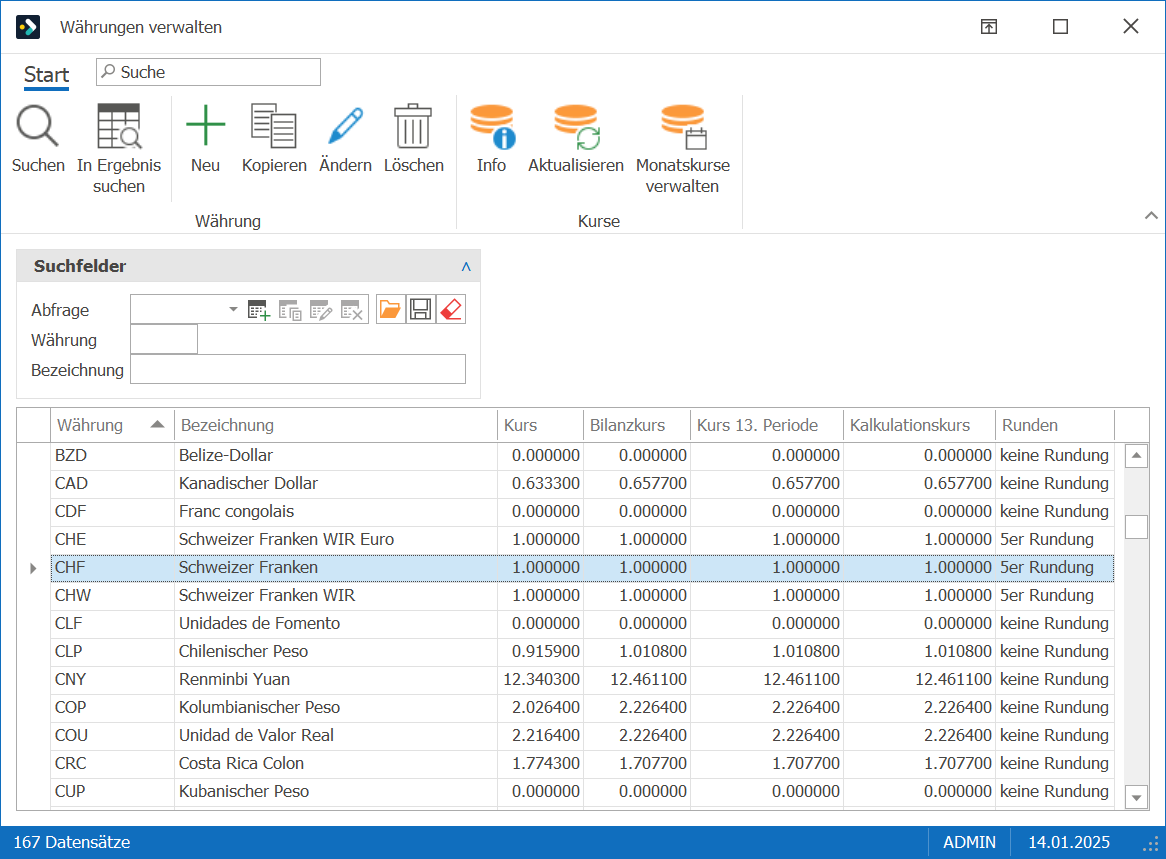1166x859 pixels.
Task: Sort by the Kalkulationskurs column header
Action: point(919,425)
